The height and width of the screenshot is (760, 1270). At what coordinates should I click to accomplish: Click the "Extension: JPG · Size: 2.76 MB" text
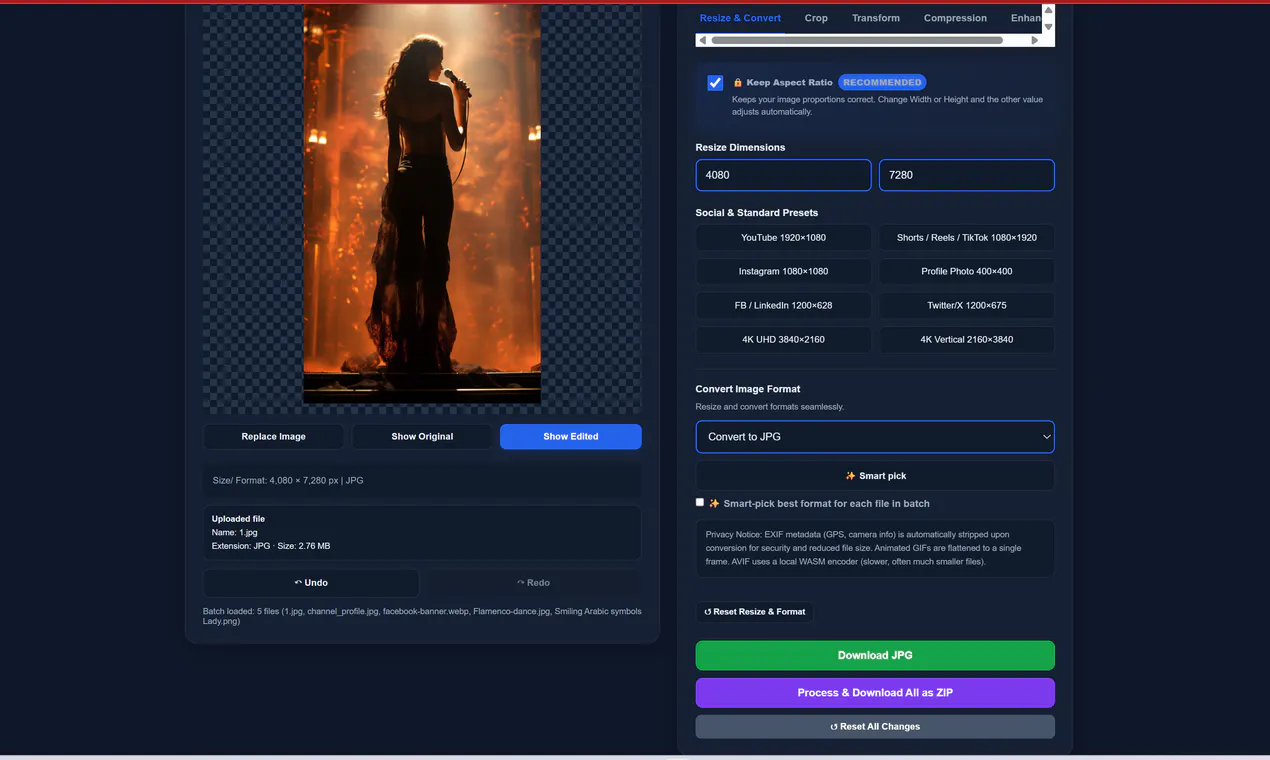click(271, 546)
